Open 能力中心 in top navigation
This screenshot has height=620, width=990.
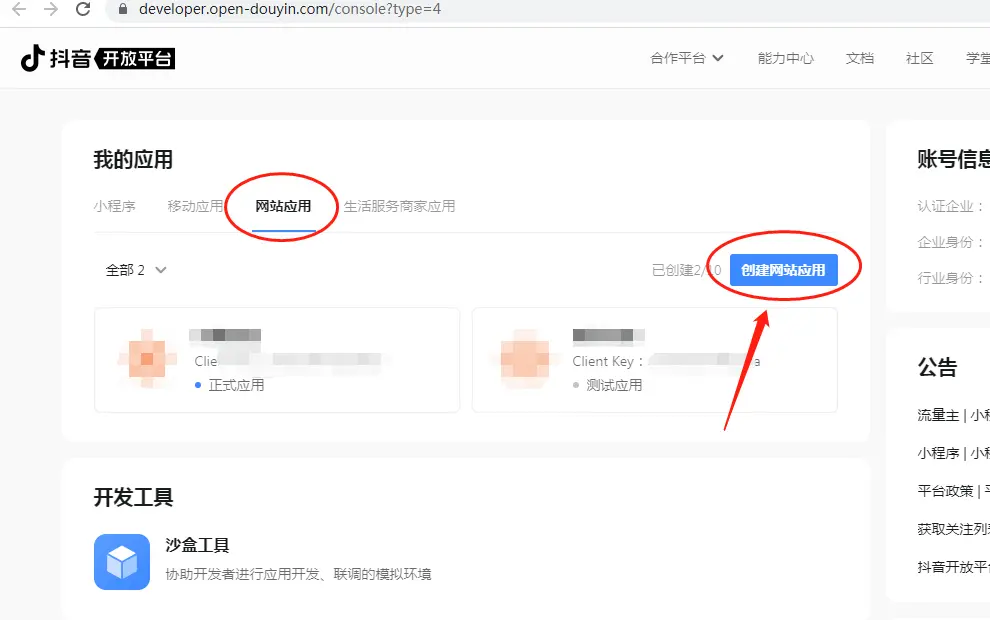pos(785,58)
